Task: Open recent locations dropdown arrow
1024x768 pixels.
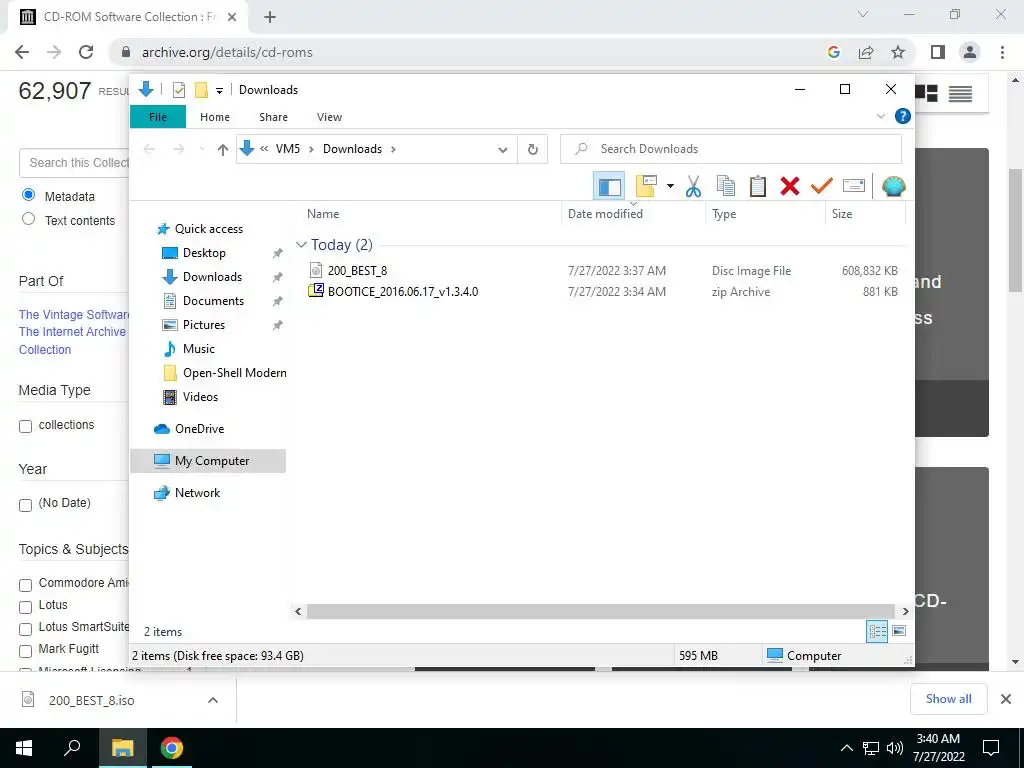Action: 202,150
